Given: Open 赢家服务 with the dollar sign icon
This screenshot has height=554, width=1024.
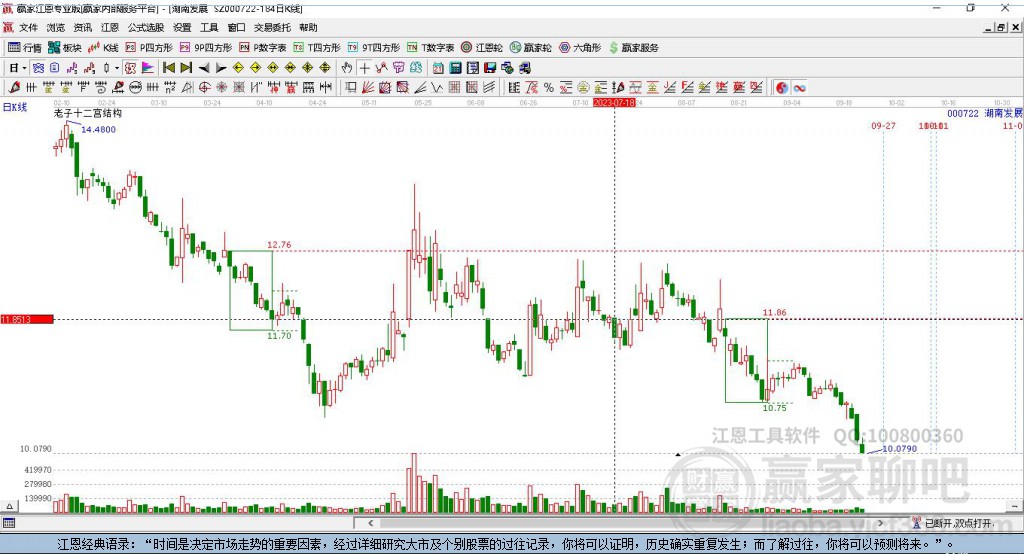Looking at the screenshot, I should pyautogui.click(x=634, y=48).
